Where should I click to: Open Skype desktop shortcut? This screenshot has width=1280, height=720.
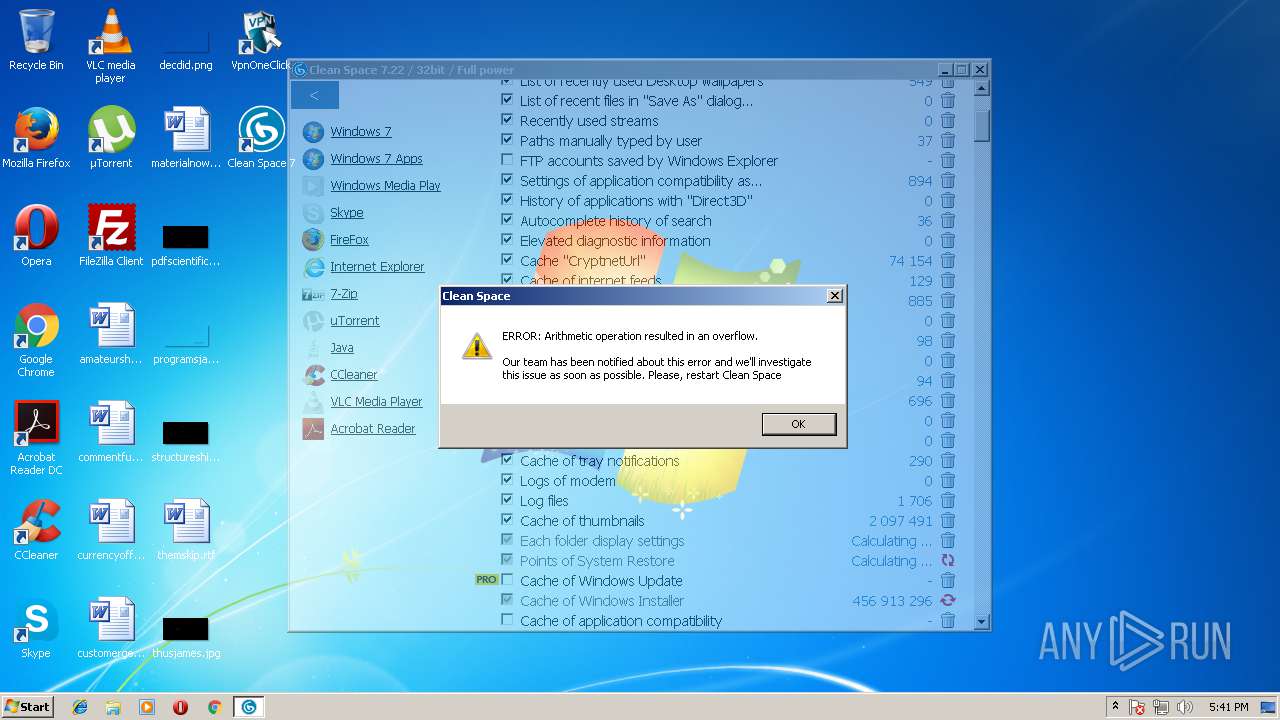(36, 628)
